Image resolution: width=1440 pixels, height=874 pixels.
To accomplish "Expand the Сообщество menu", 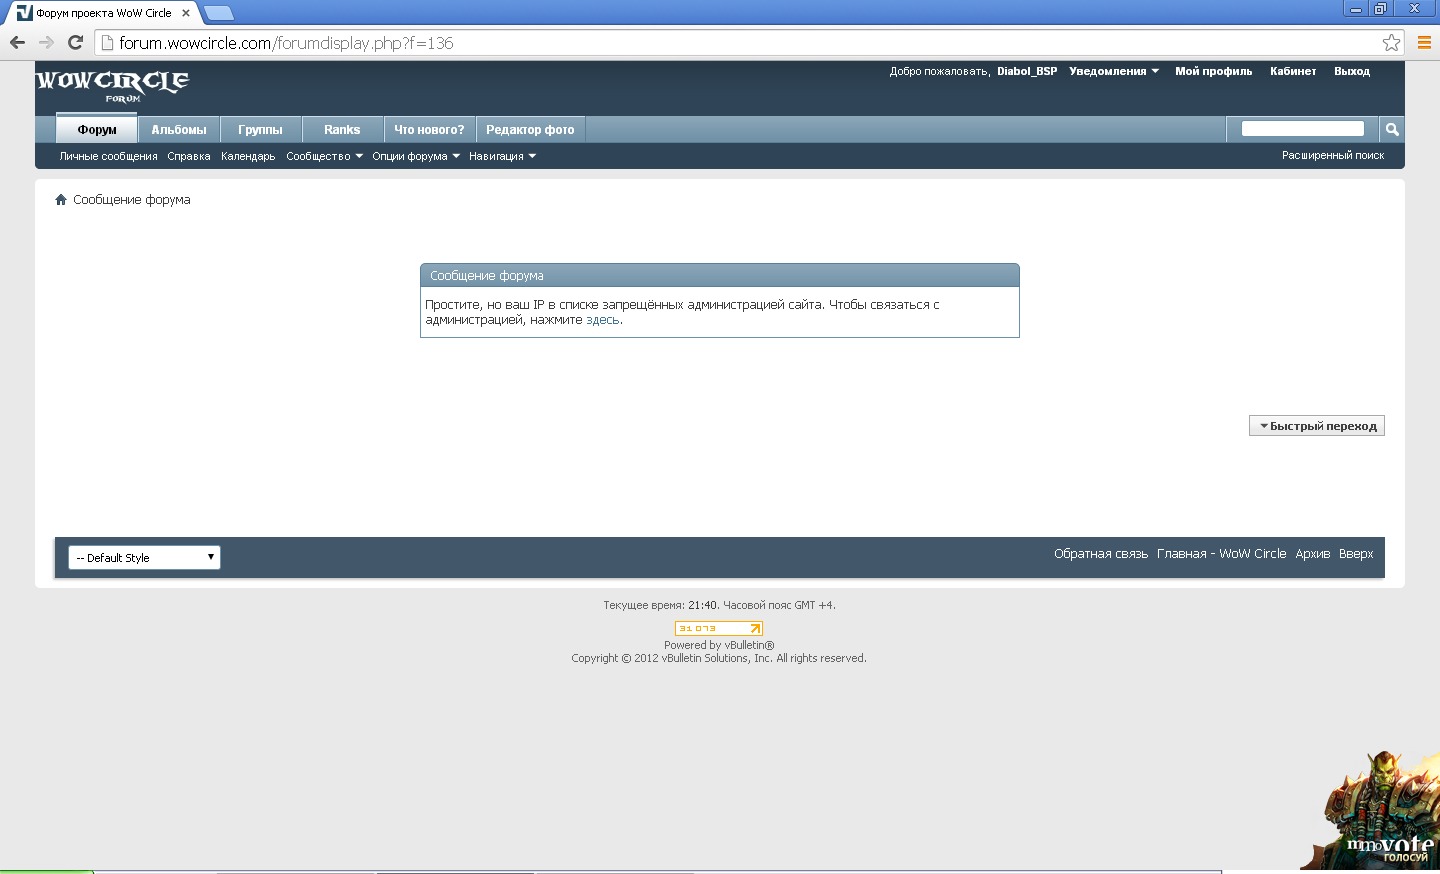I will coord(324,156).
